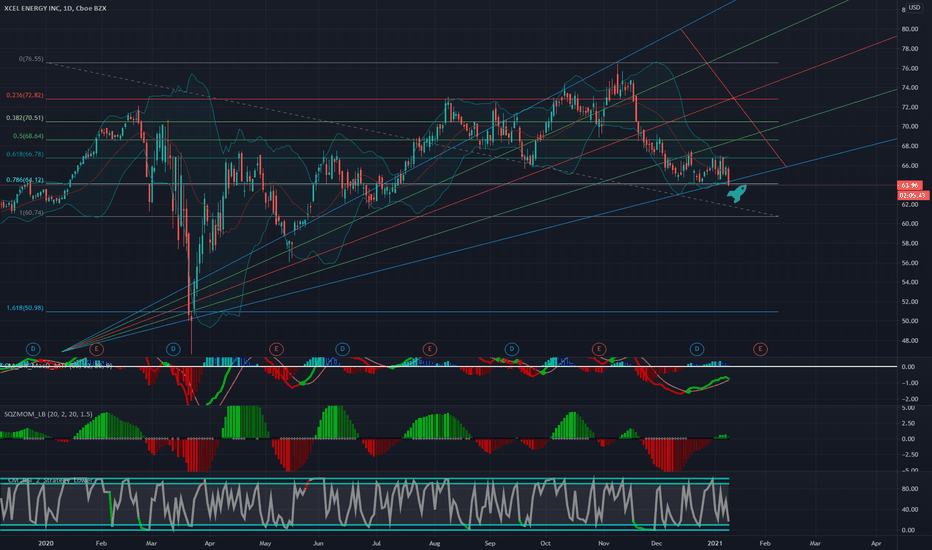Select the 0.786(64.12) Fibonacci level label
This screenshot has width=932, height=550.
(x=25, y=180)
